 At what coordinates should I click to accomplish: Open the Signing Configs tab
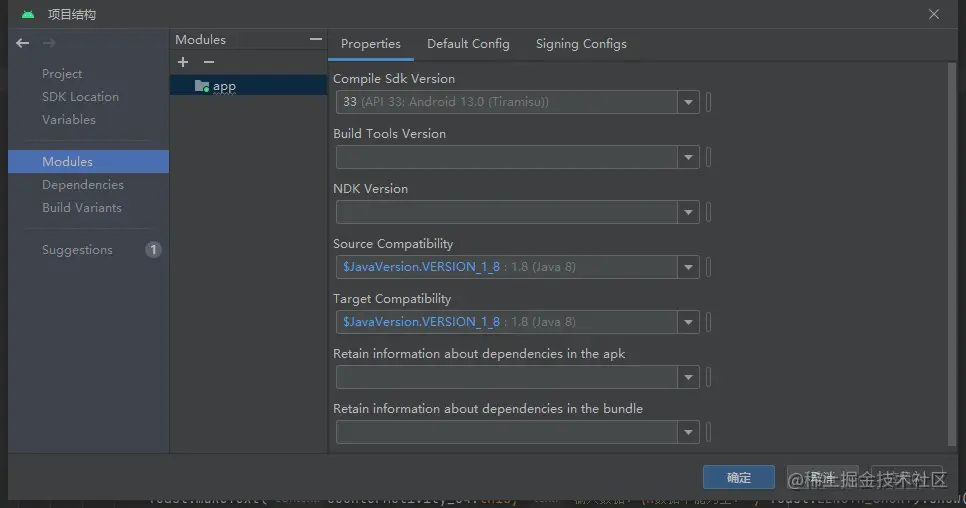[x=581, y=44]
